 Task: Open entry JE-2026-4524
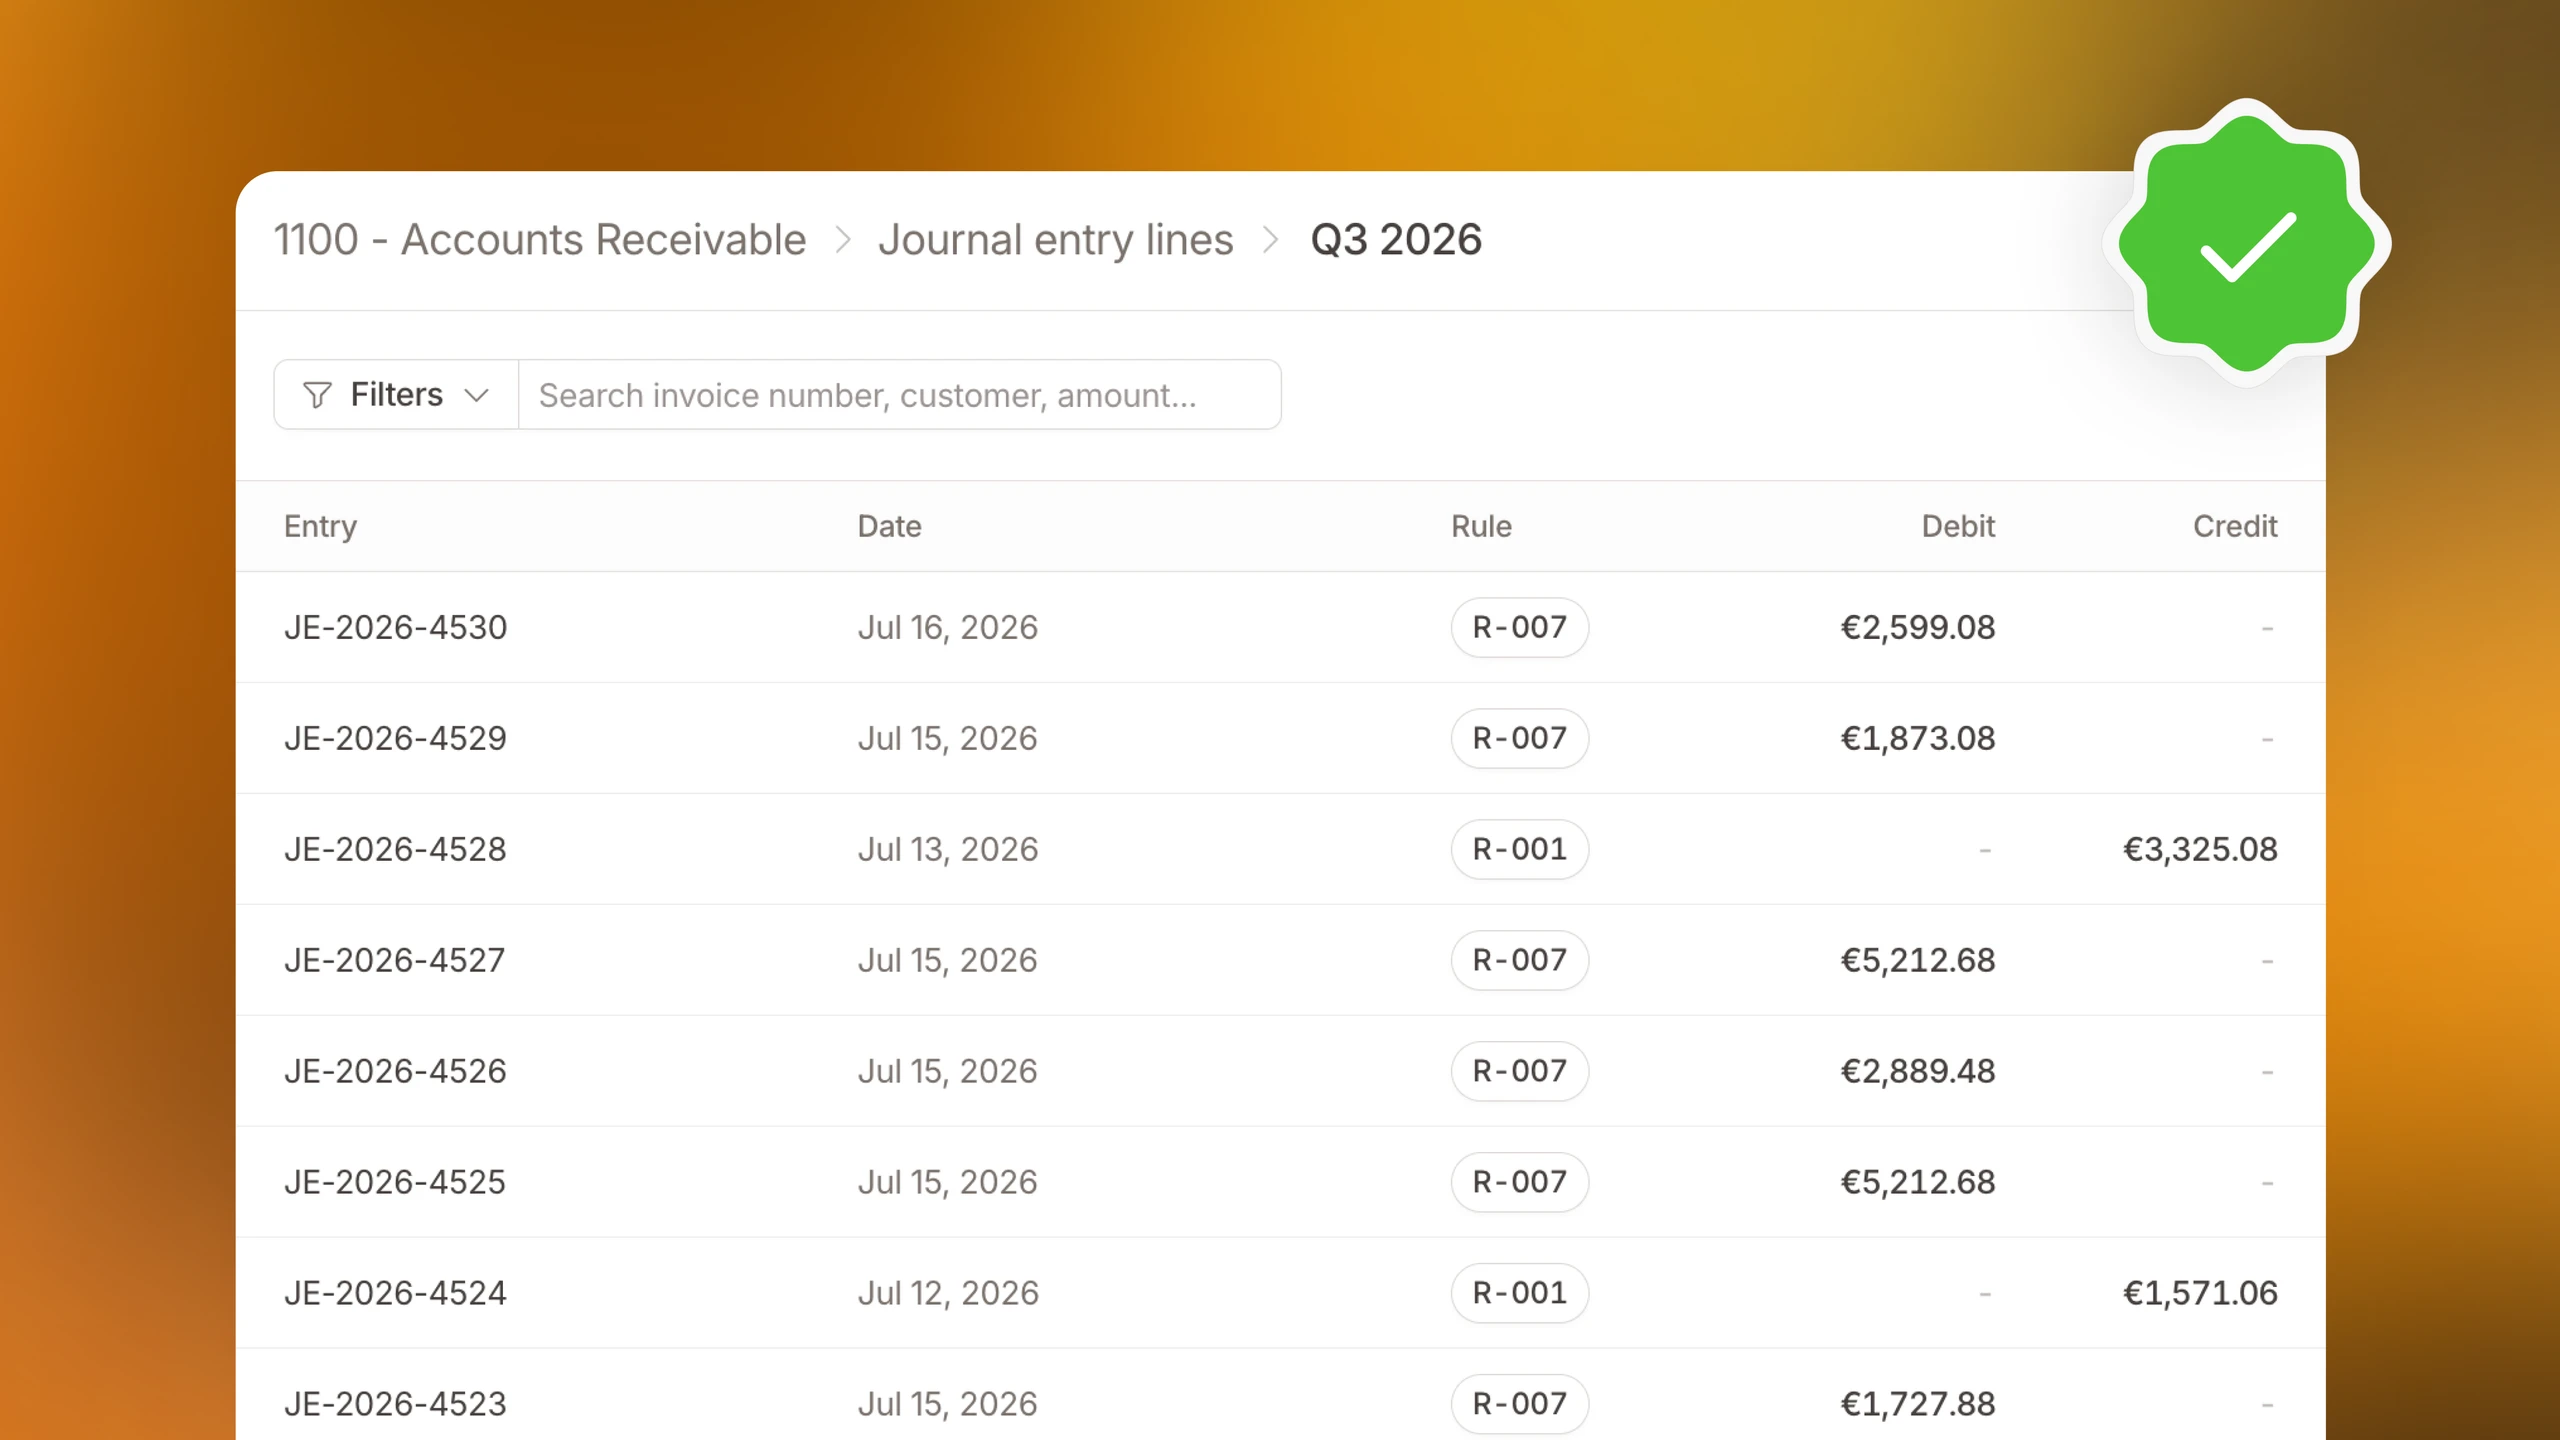click(395, 1293)
